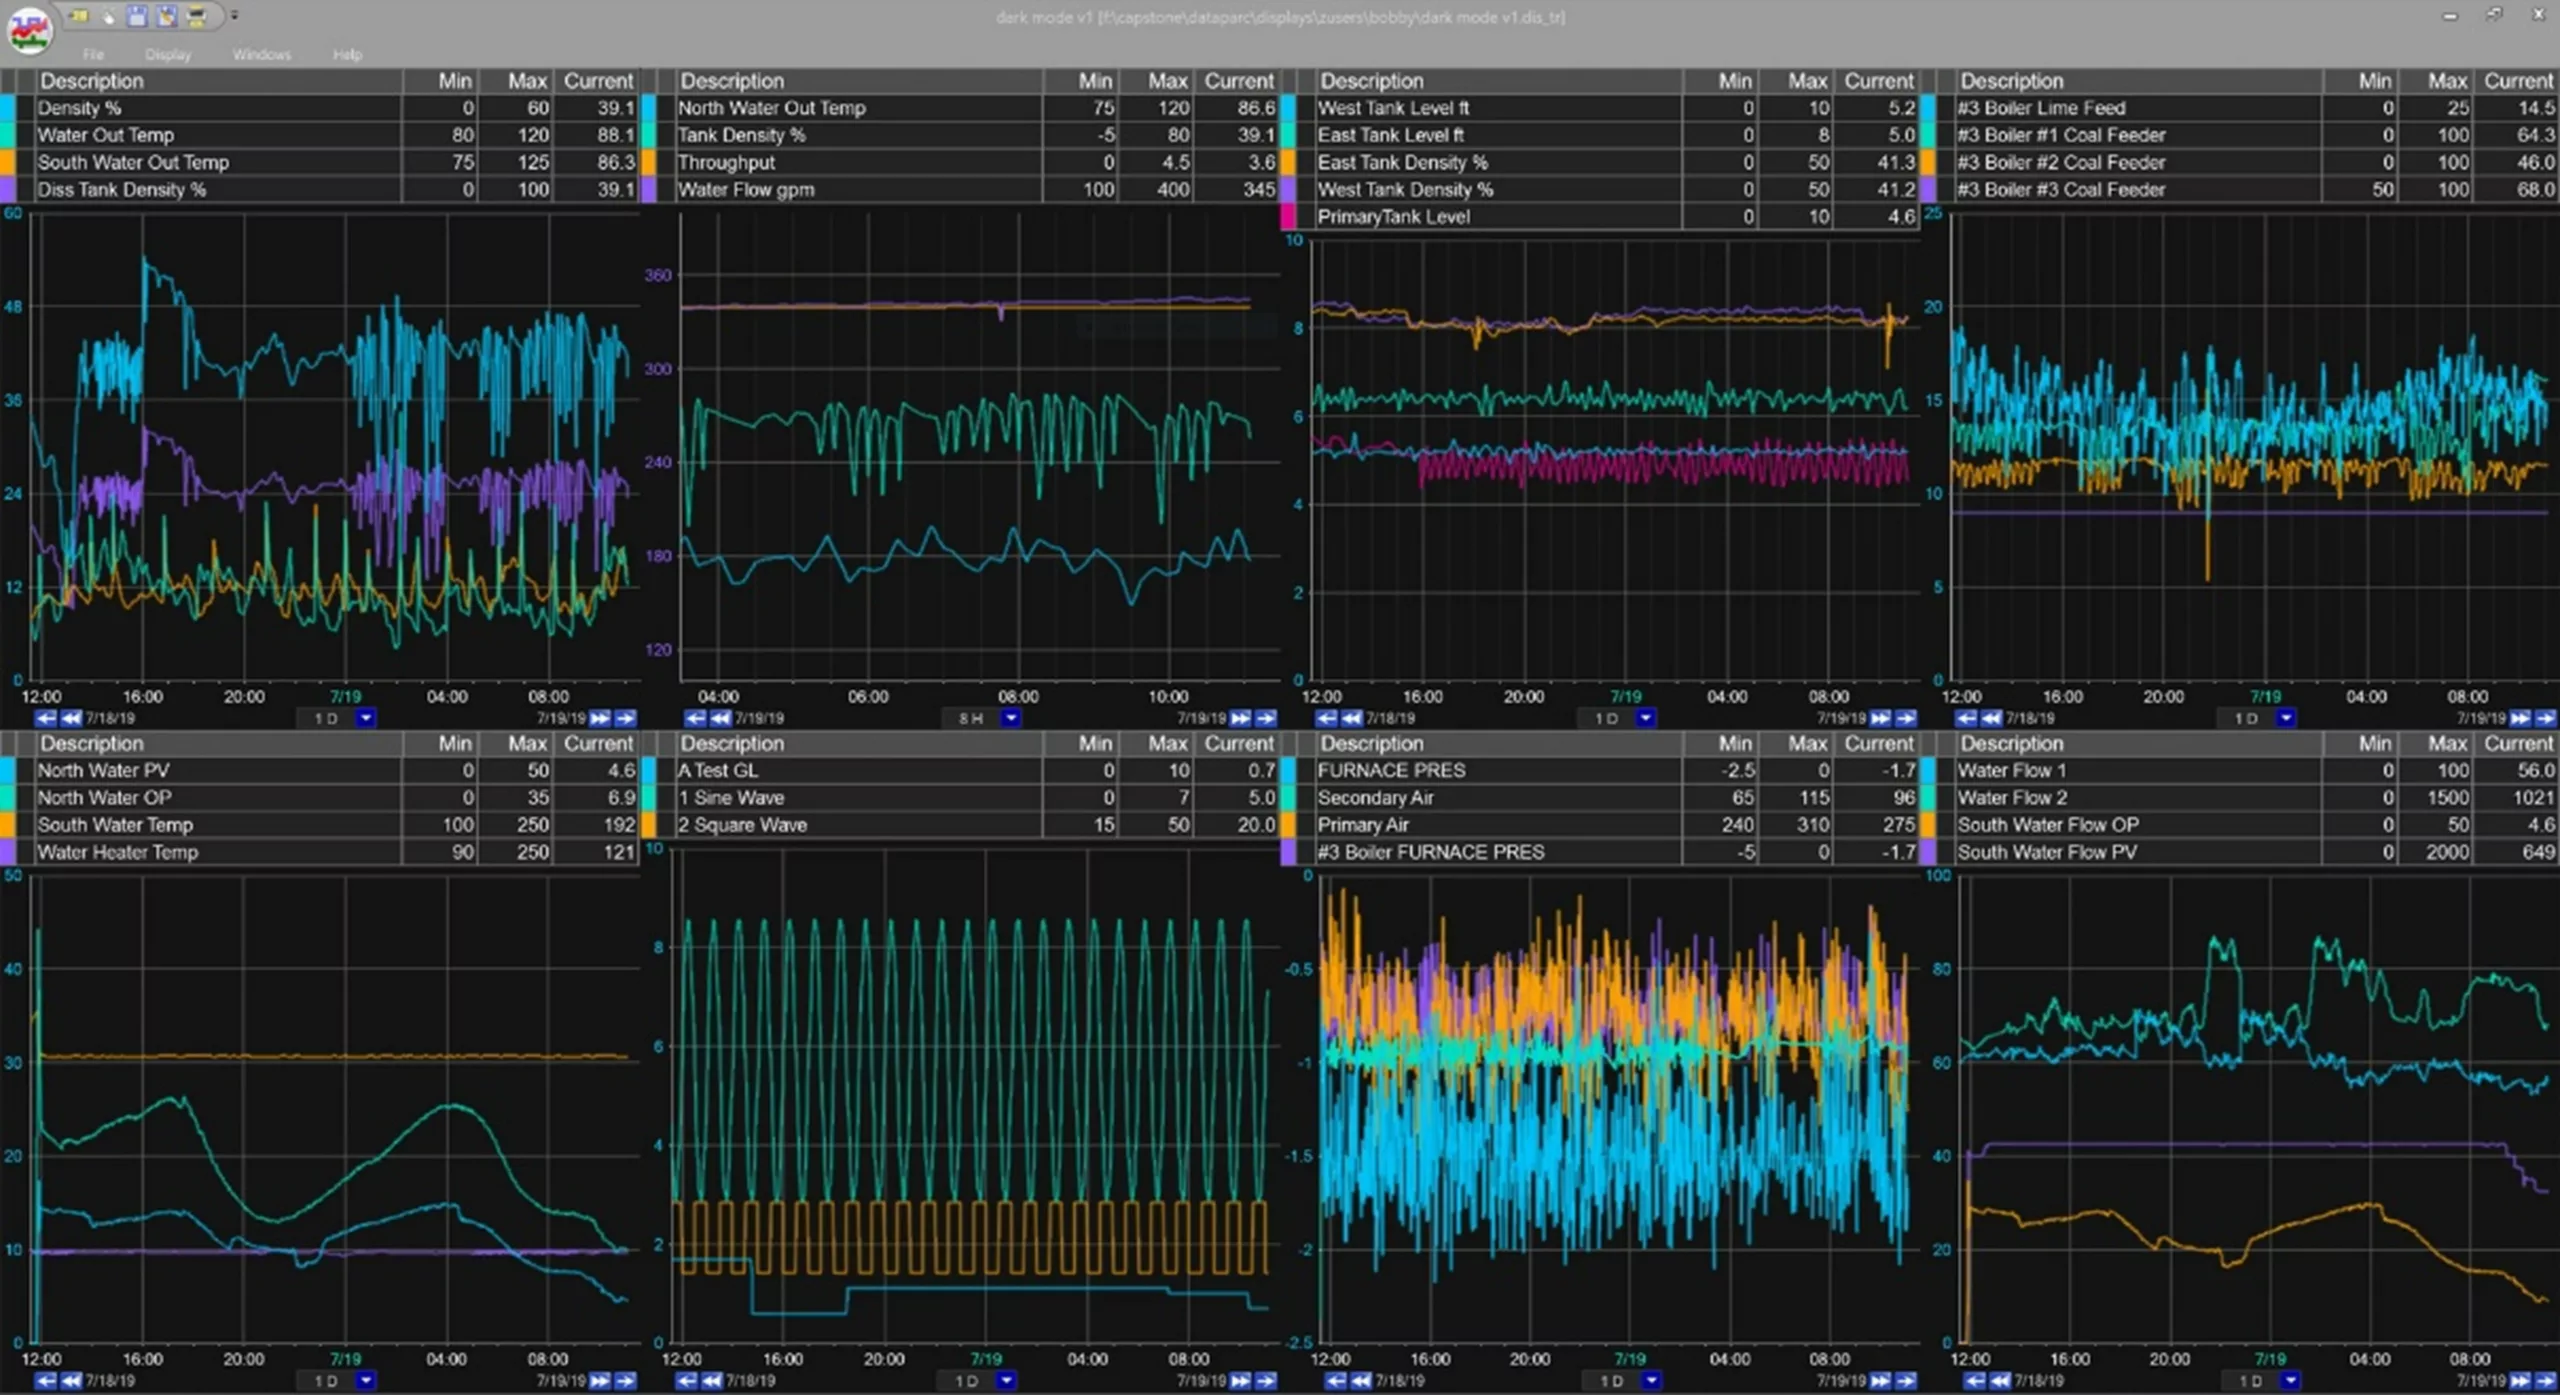Image resolution: width=2560 pixels, height=1395 pixels.
Task: Click the Throughput orange color swatch
Action: point(648,162)
